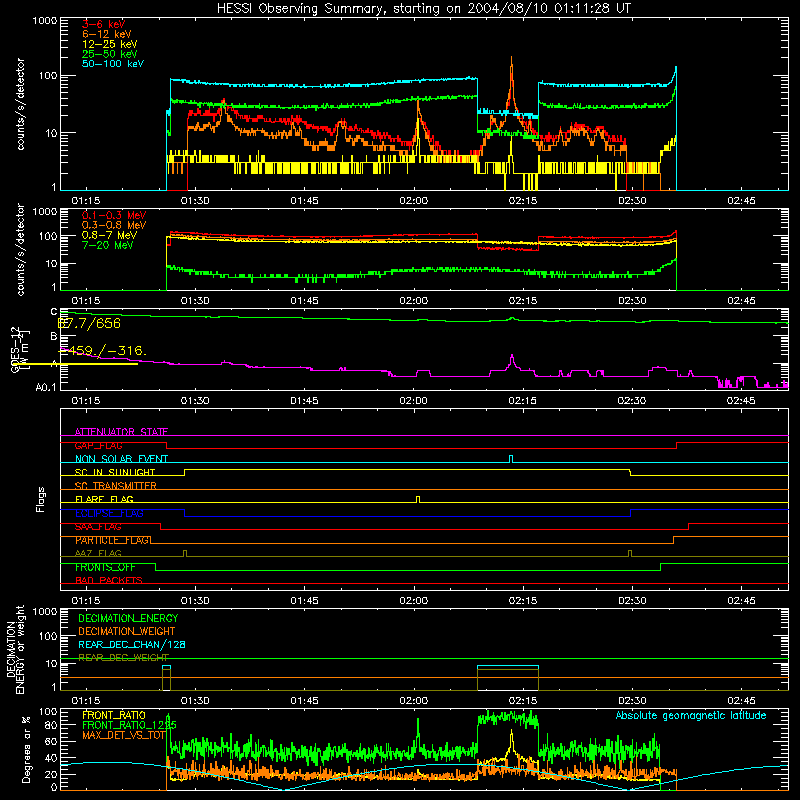The image size is (800, 800).
Task: Click the 0.8-7 MeV legend label
Action: click(109, 235)
